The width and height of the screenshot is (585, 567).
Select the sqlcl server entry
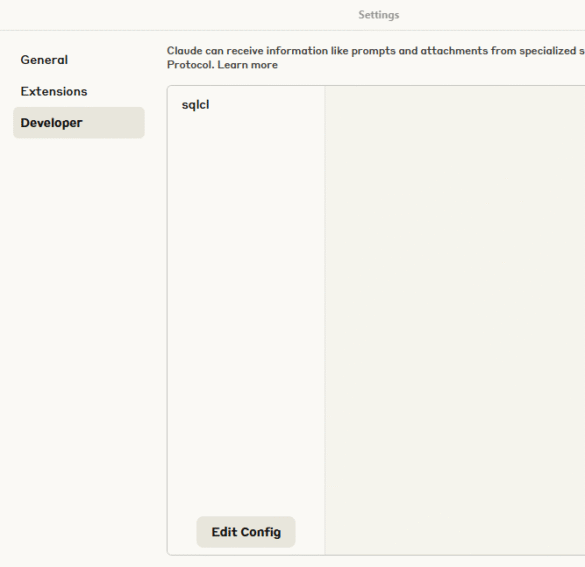(195, 105)
